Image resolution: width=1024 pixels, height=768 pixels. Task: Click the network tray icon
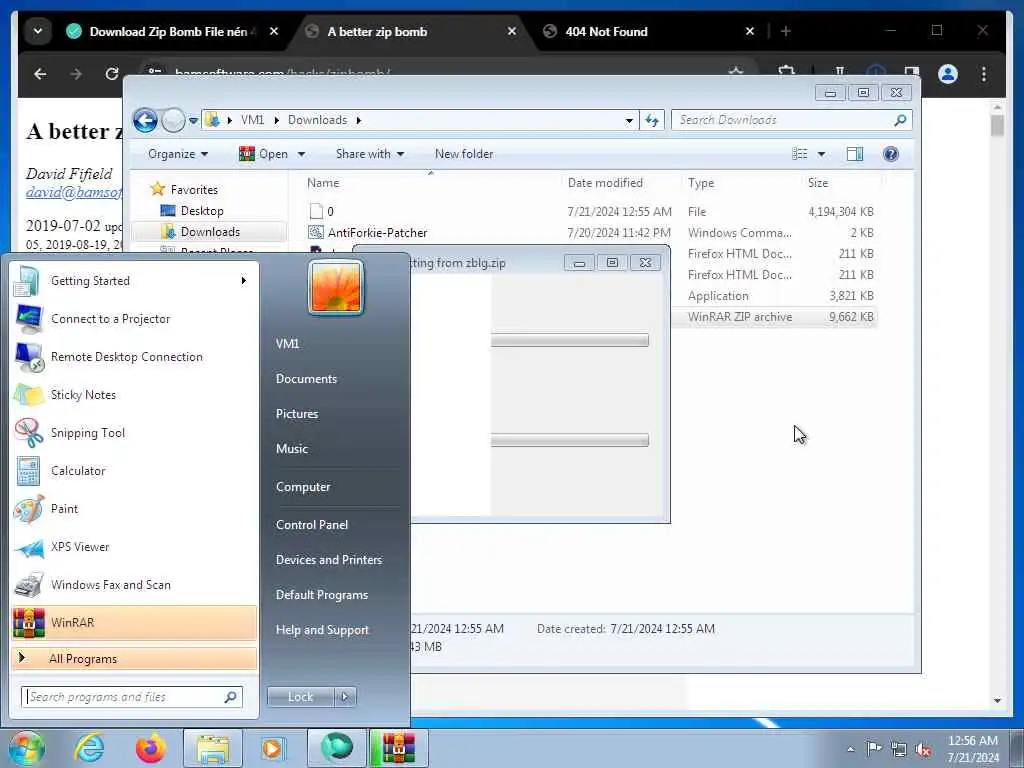pos(899,750)
